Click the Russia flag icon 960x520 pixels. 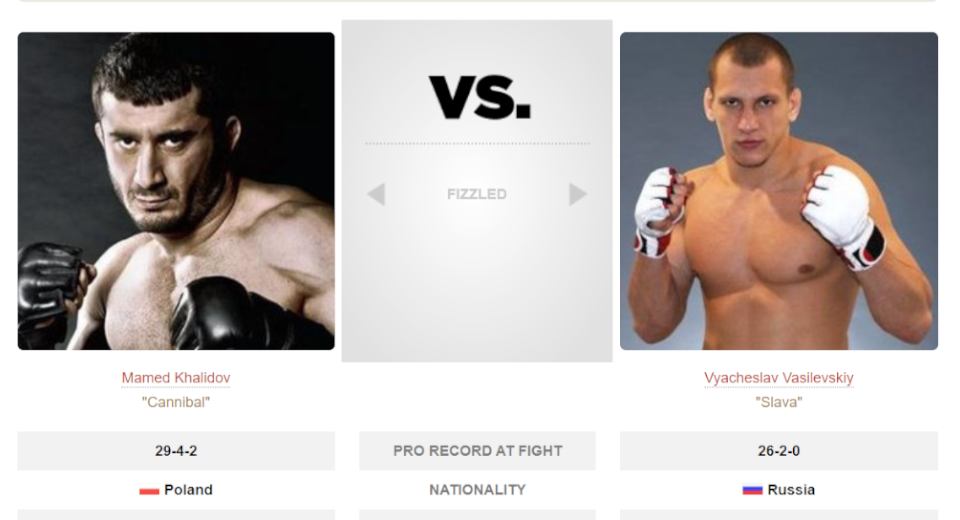(x=752, y=491)
